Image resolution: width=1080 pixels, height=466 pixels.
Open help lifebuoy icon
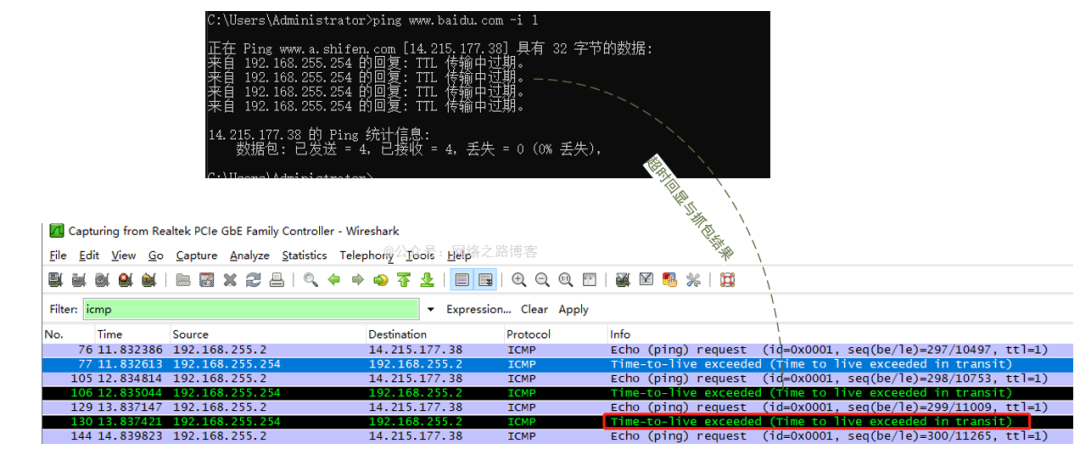[x=727, y=279]
